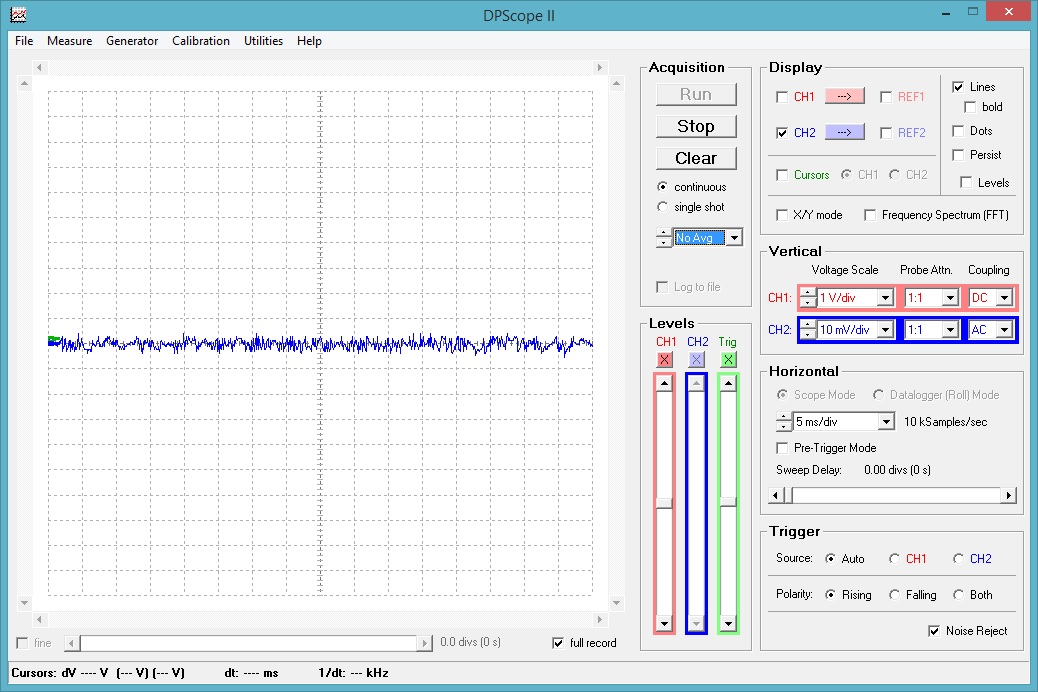Open CH2 10 mV/div dropdown
Screen dimensions: 1038x692
coord(886,330)
